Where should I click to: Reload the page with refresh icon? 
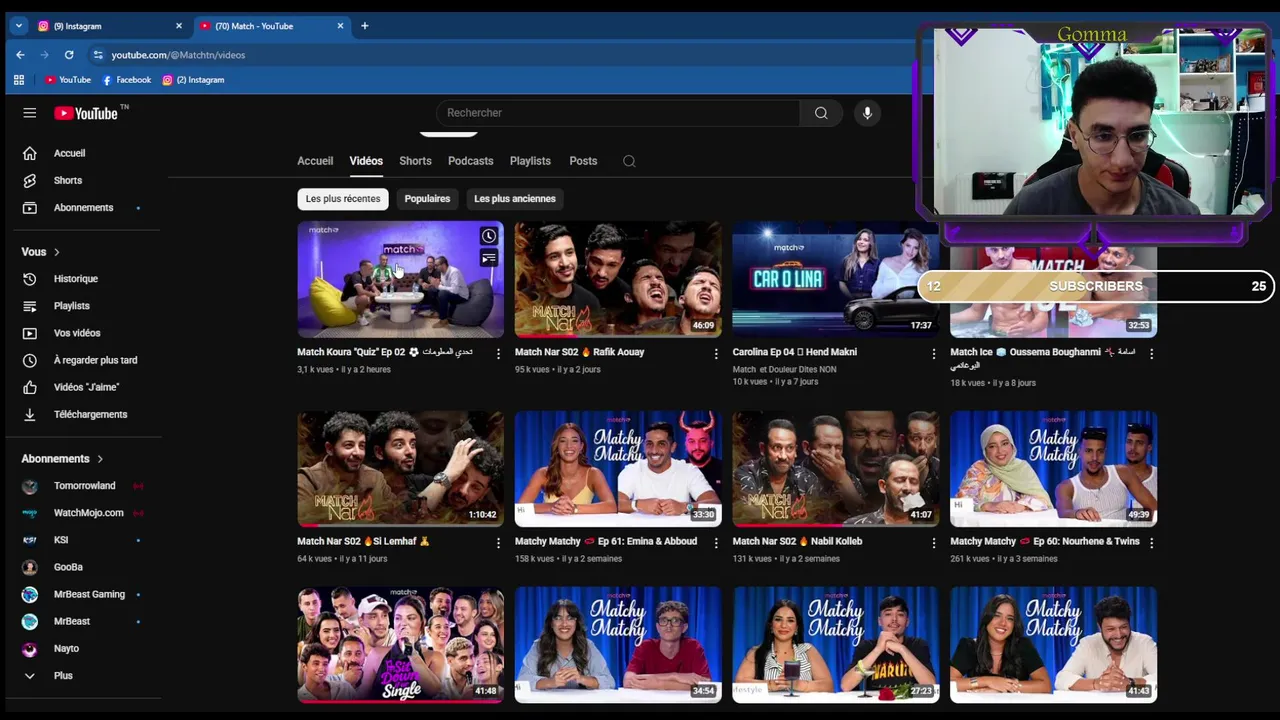69,55
